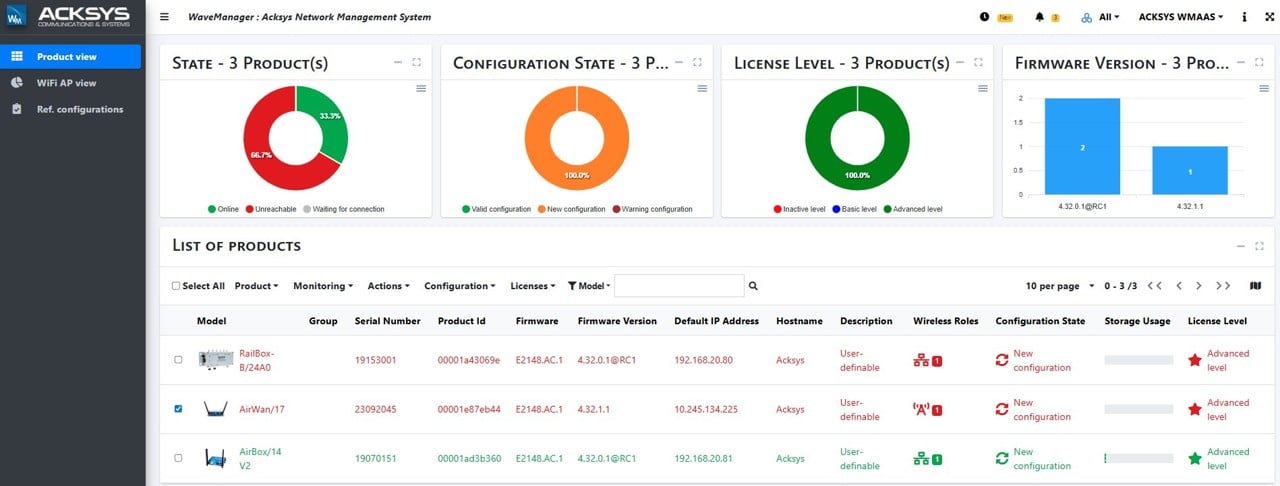Go to the next page of products
This screenshot has width=1280, height=486.
click(1199, 286)
